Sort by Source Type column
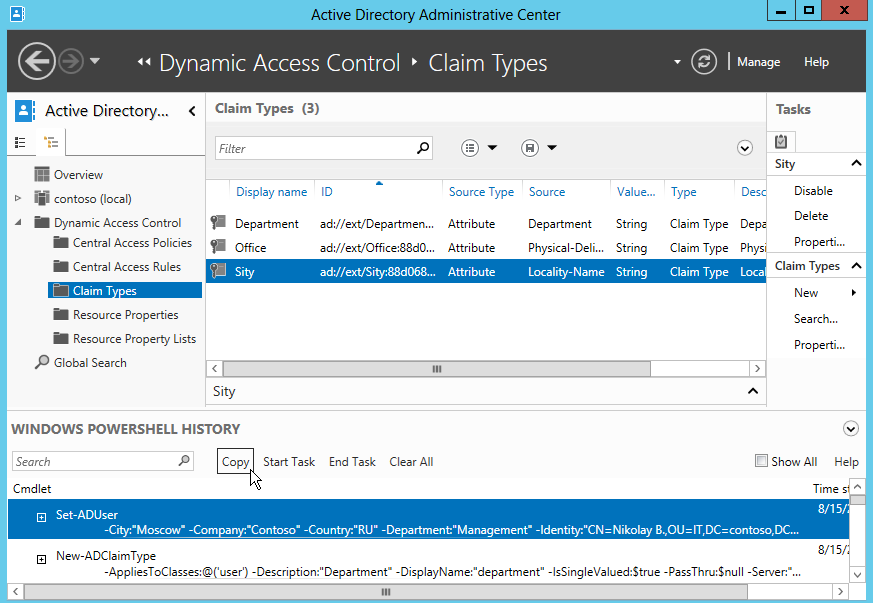Screen dimensions: 873x603 pyautogui.click(x=482, y=192)
